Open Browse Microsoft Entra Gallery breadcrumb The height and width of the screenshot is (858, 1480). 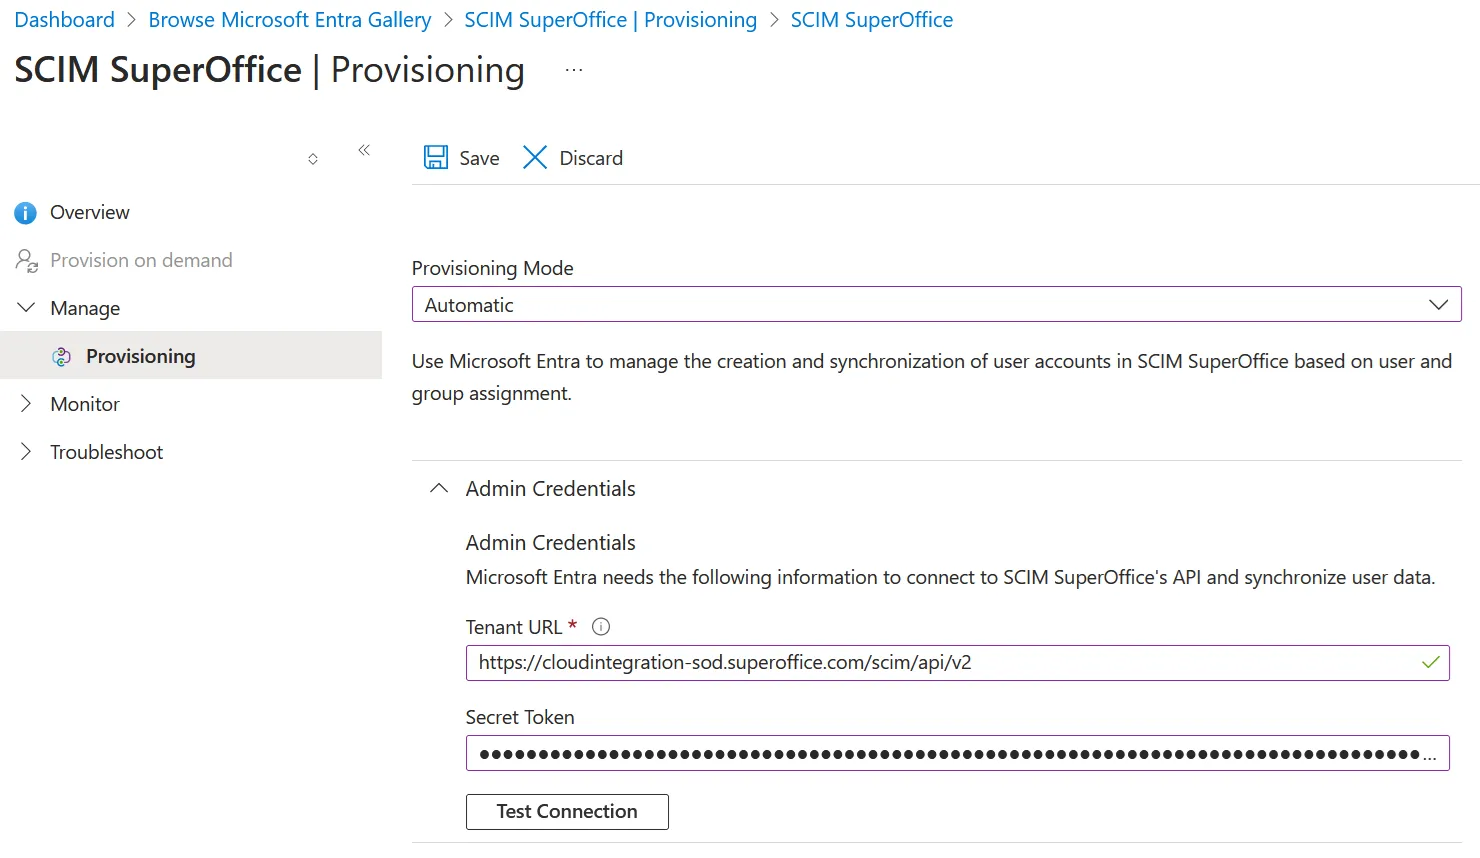pos(290,20)
